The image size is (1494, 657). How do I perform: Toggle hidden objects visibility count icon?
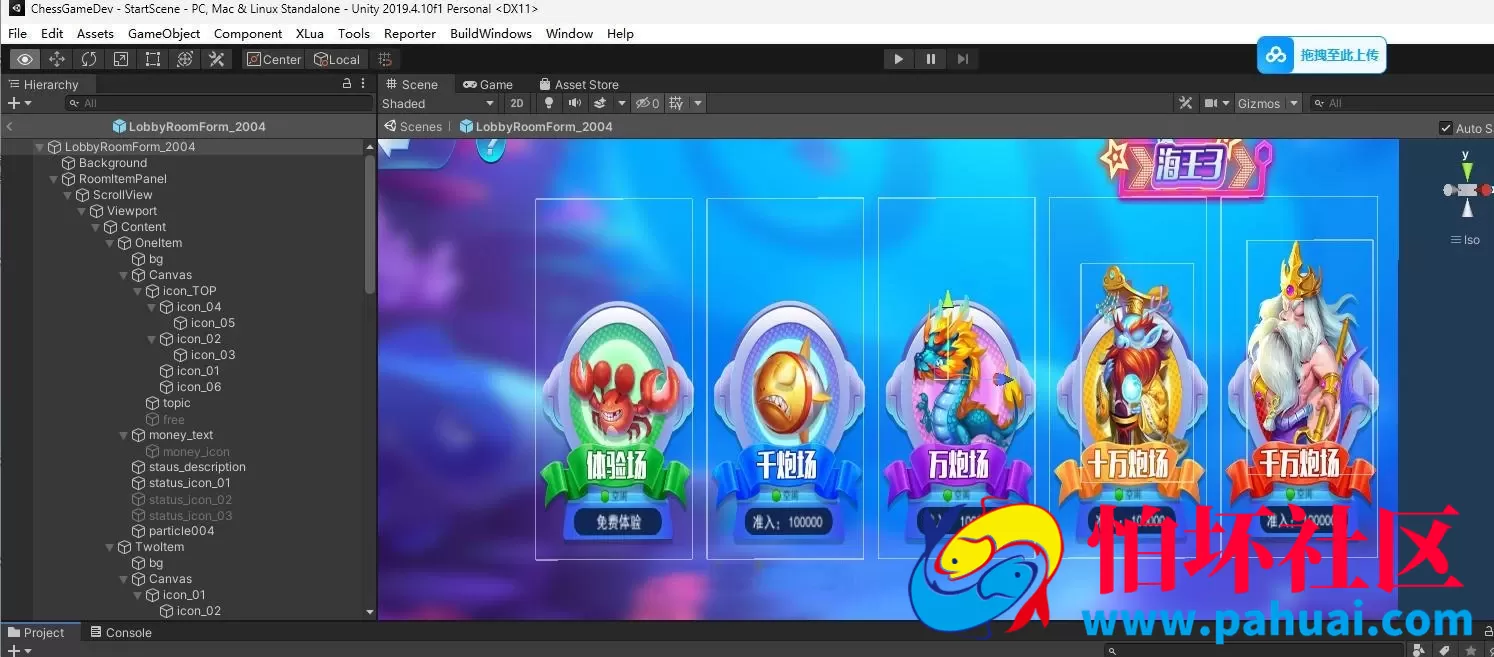pyautogui.click(x=648, y=103)
